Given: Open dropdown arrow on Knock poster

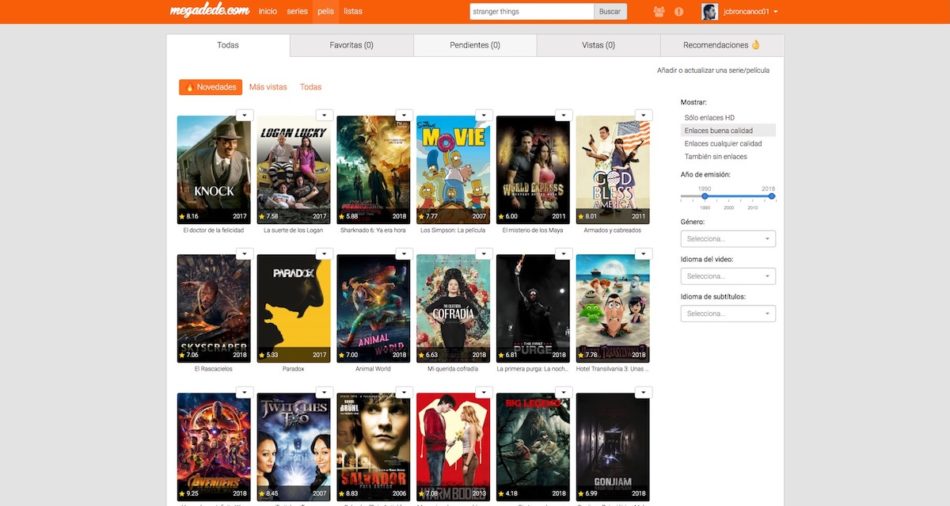Looking at the screenshot, I should [x=244, y=115].
